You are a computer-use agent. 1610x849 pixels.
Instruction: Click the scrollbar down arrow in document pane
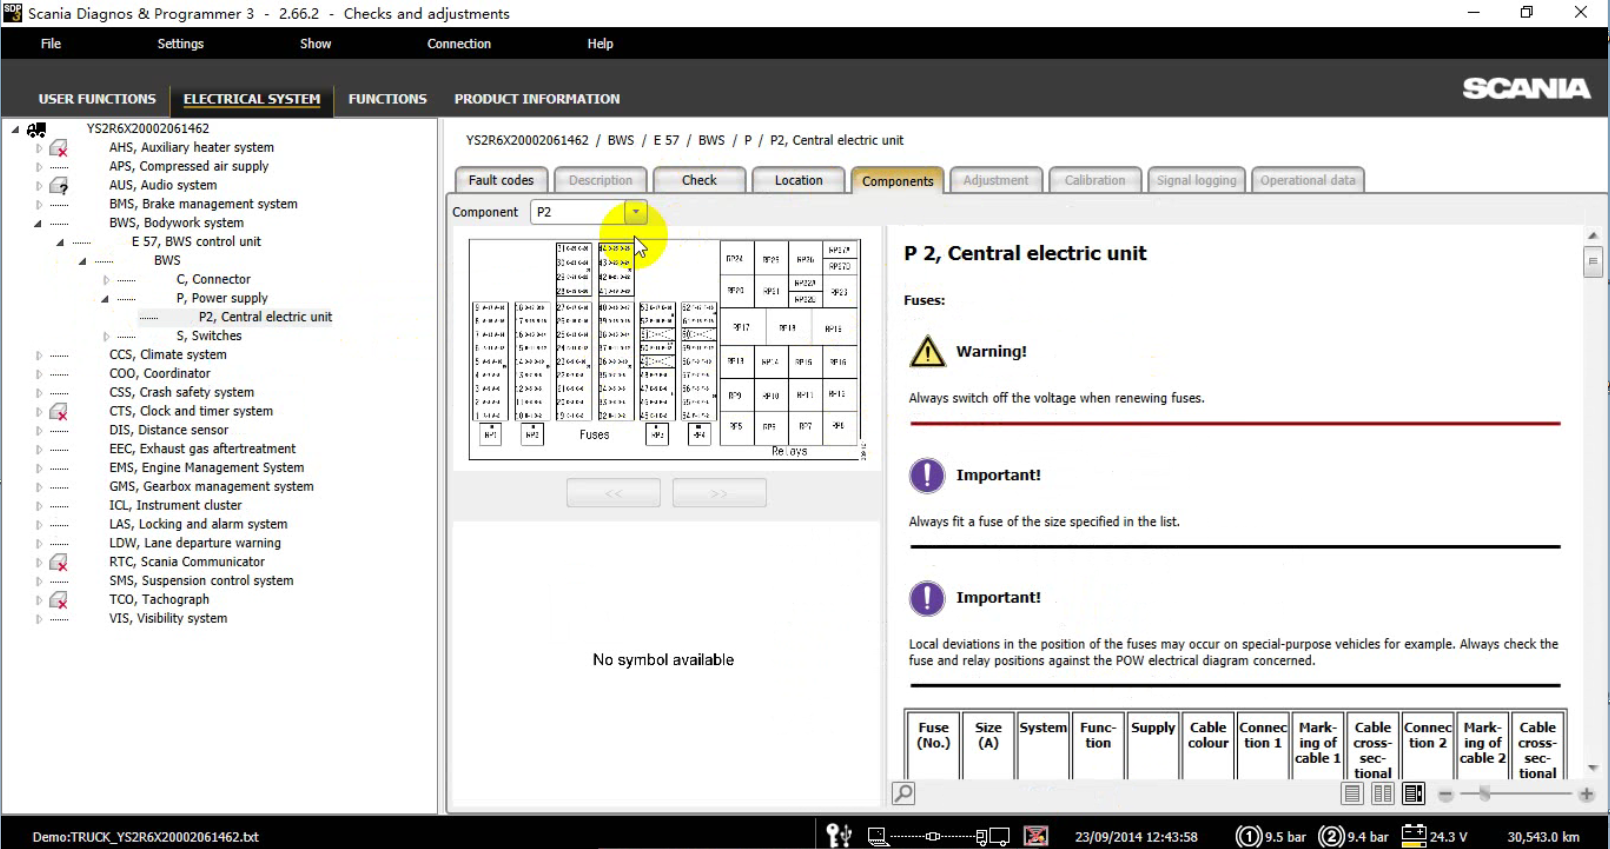(x=1593, y=768)
